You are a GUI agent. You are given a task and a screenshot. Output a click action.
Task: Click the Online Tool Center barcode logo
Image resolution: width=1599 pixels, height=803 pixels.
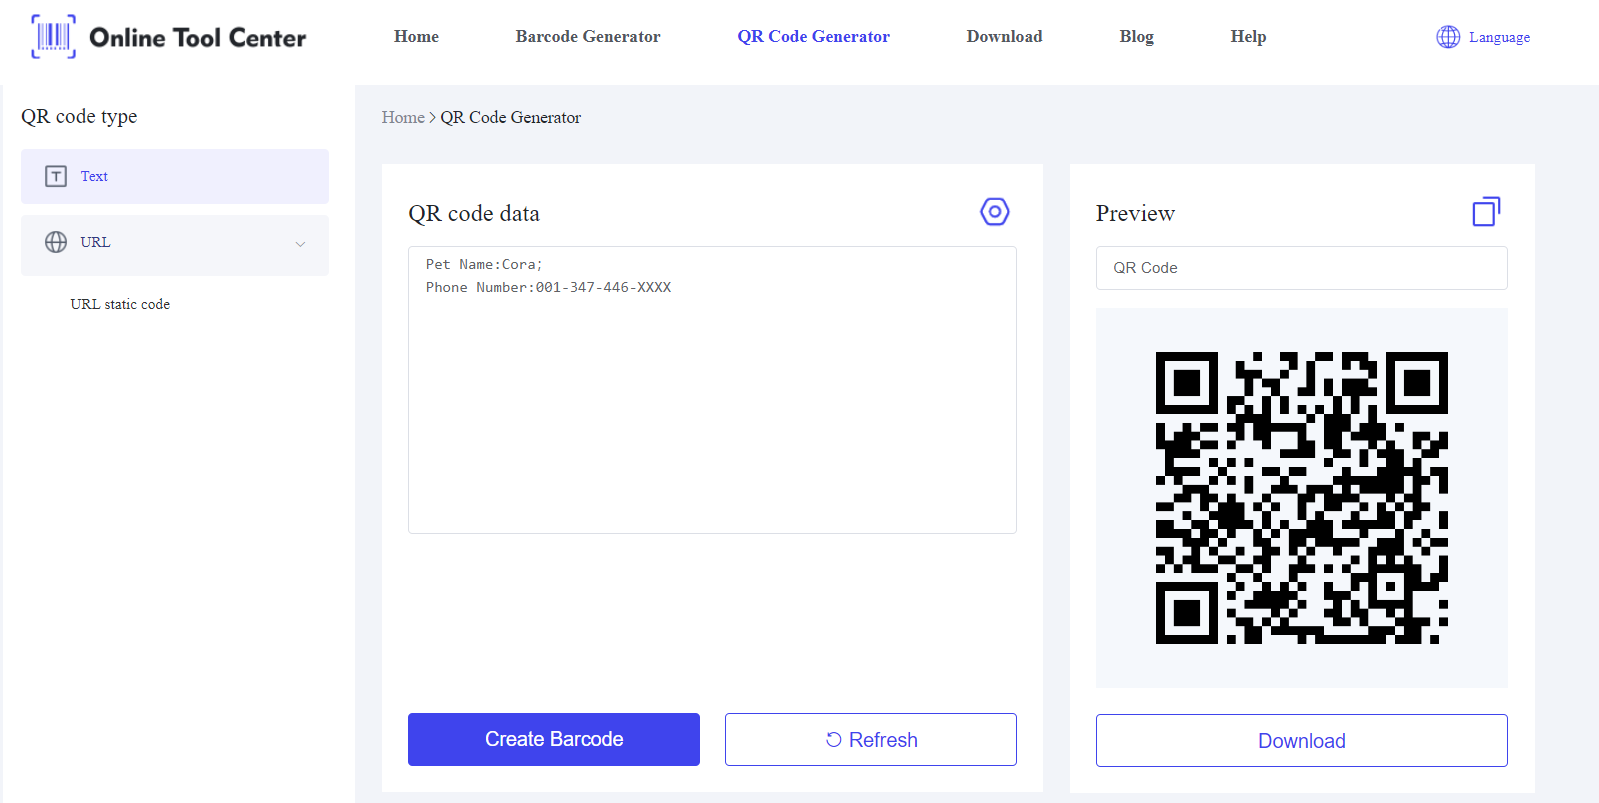(x=54, y=37)
